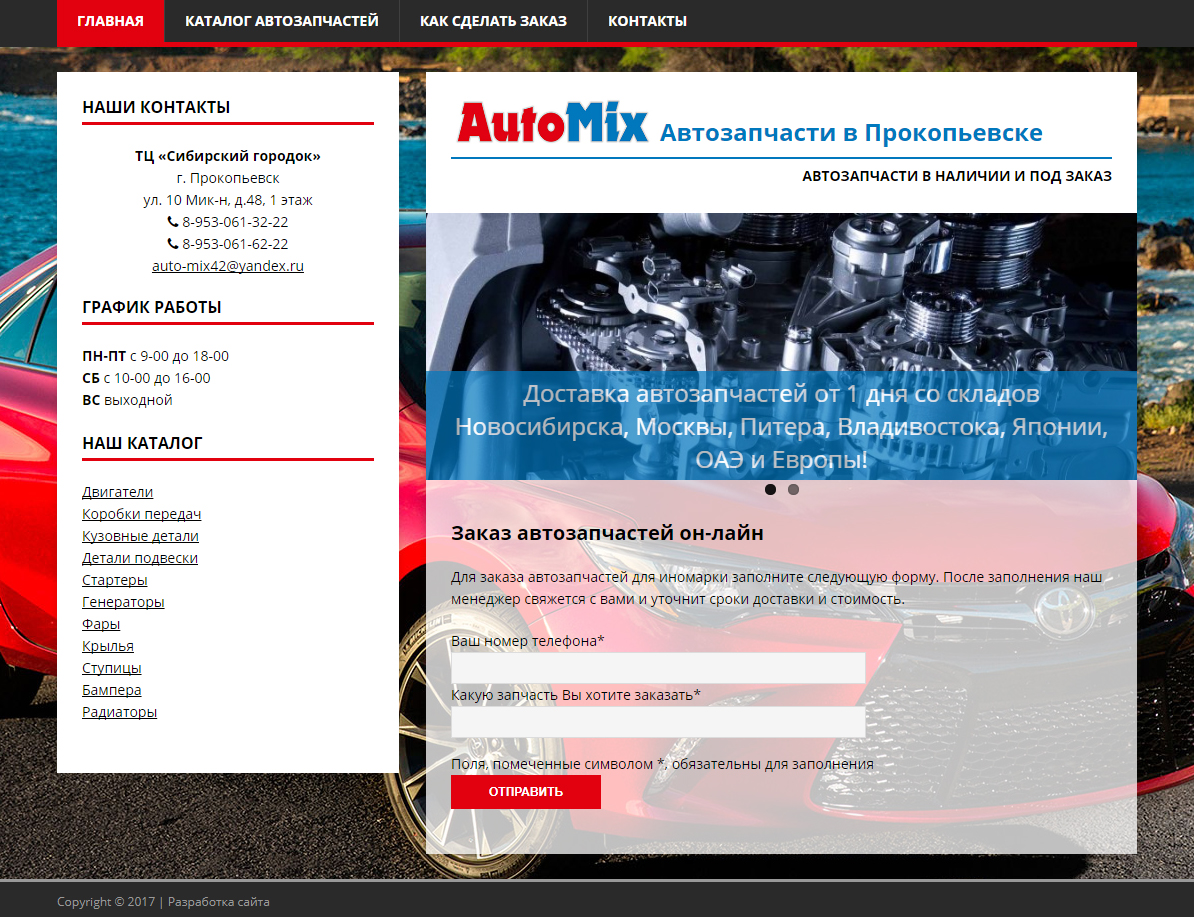This screenshot has height=917, width=1194.
Task: Click ТЦ «Сибирский городок» address text
Action: pos(228,156)
